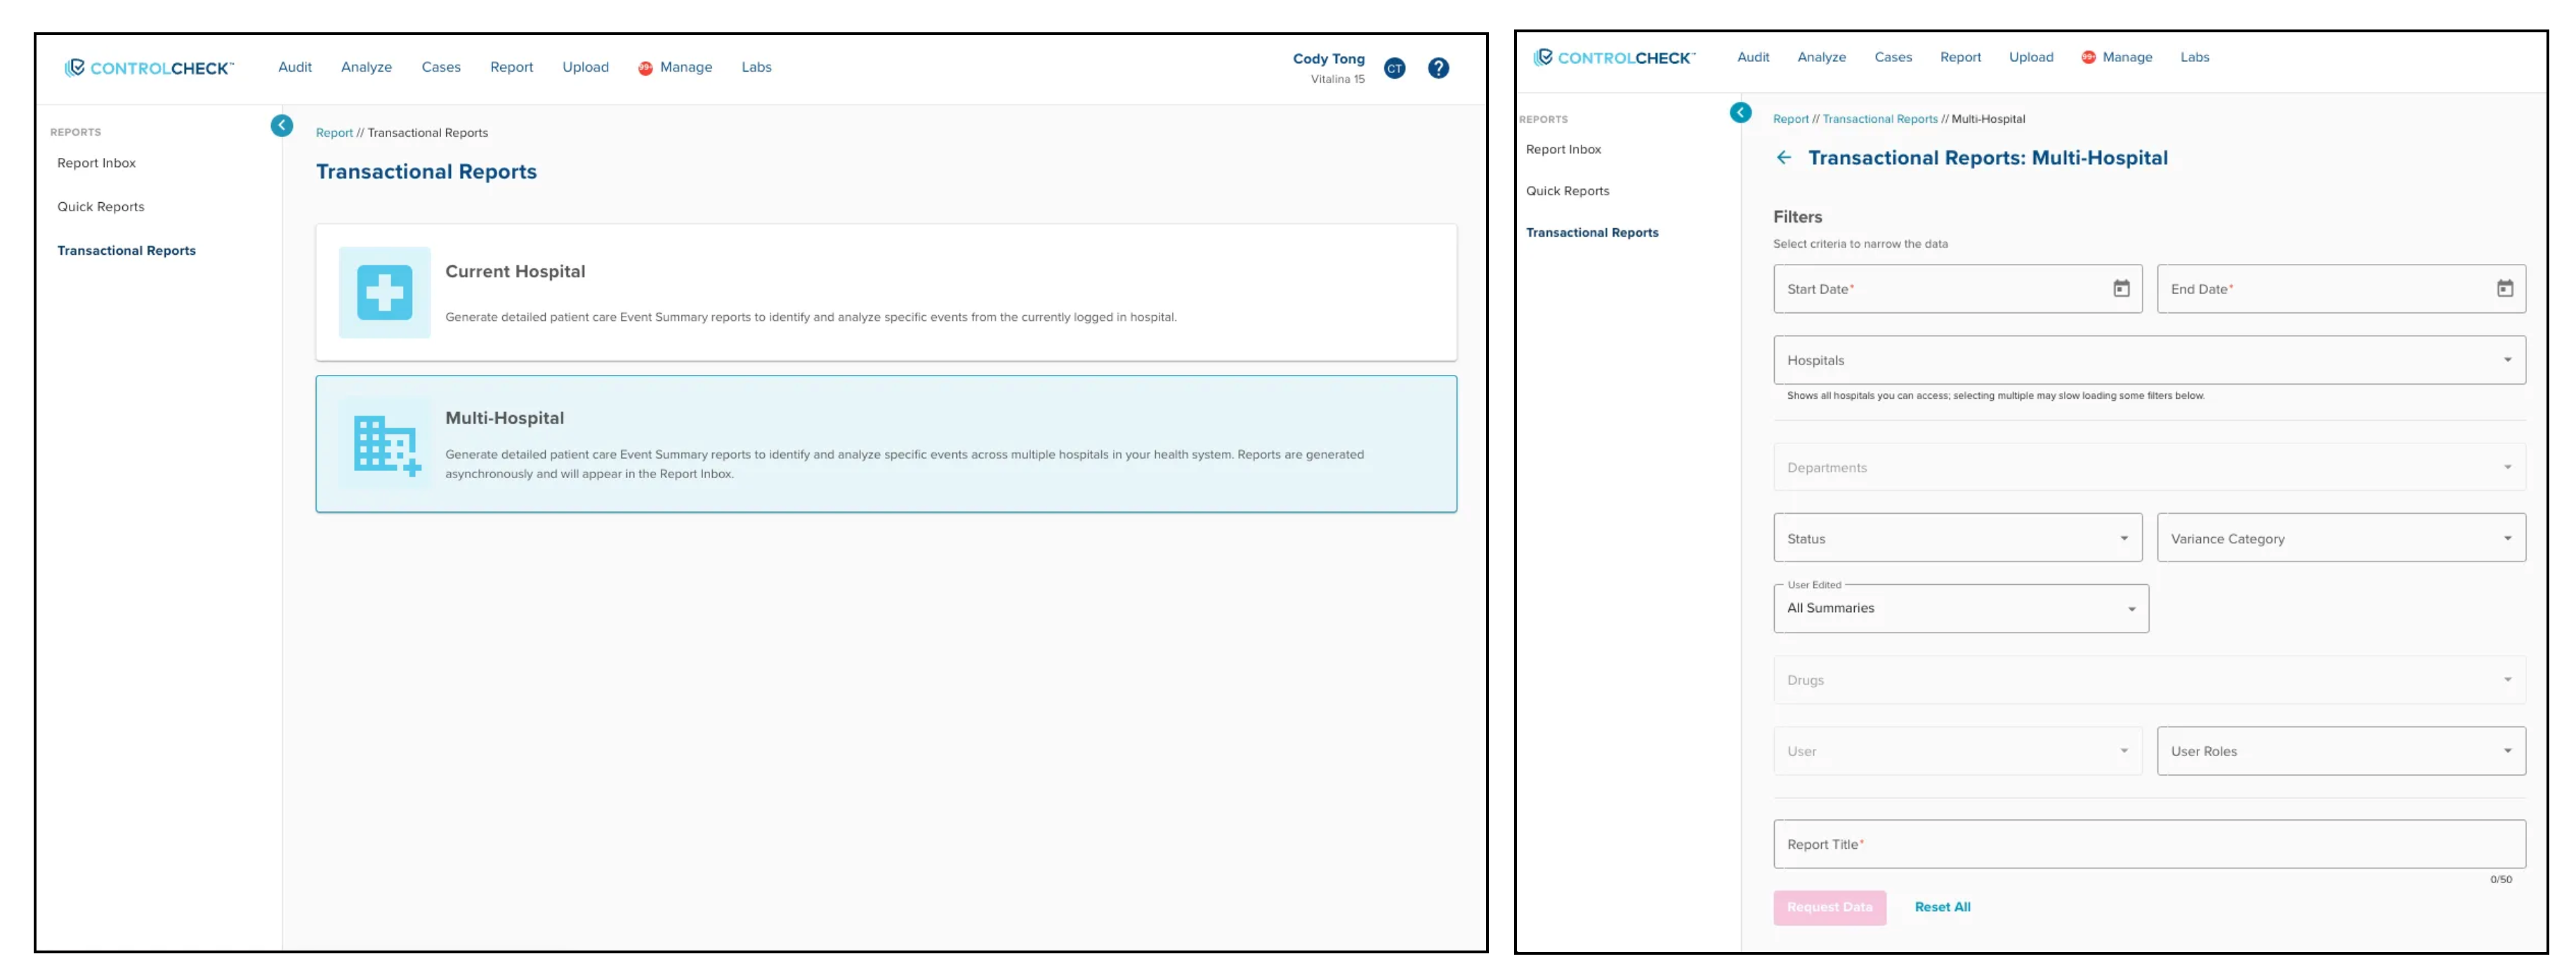
Task: Click the help question mark icon
Action: [x=1438, y=68]
